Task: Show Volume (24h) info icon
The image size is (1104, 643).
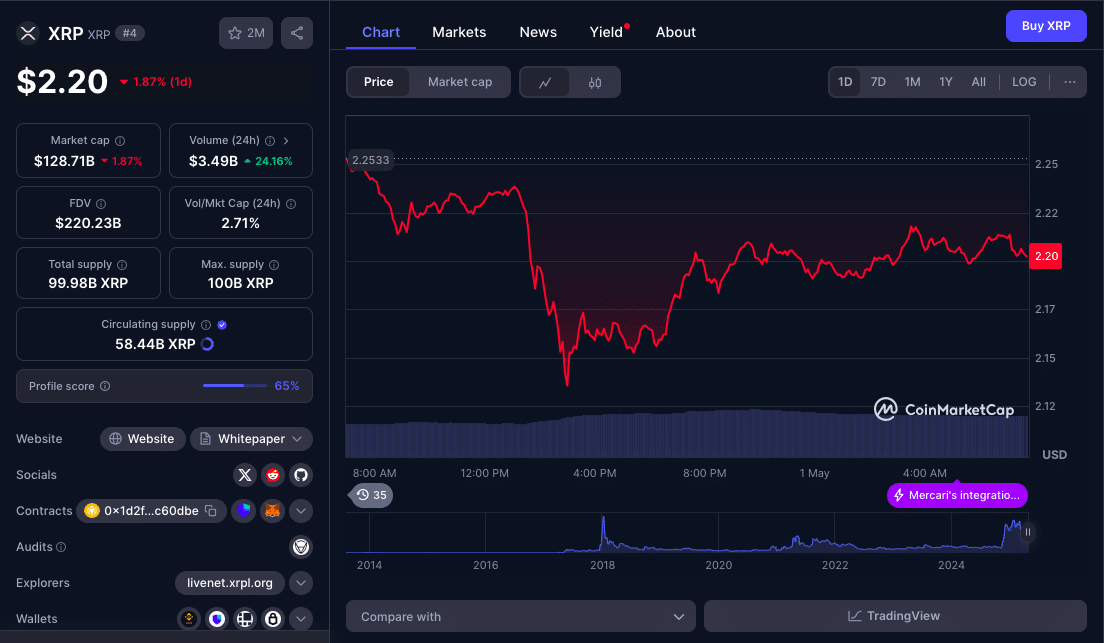Action: [270, 141]
